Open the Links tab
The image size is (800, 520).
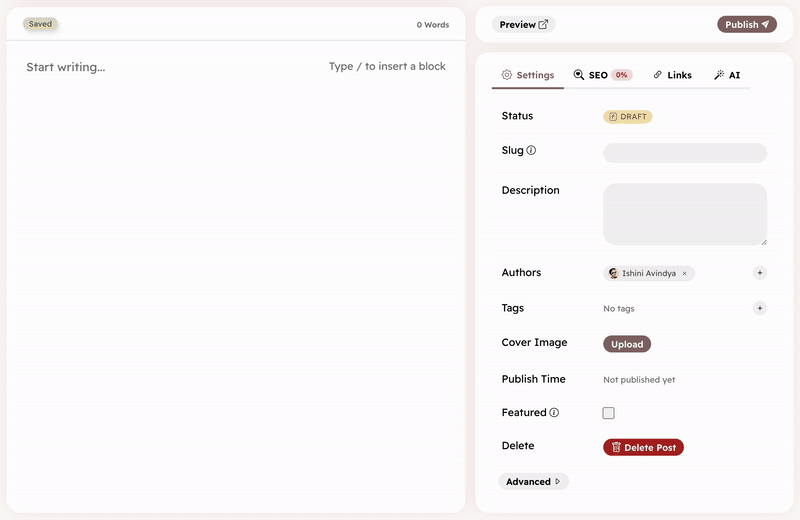tap(672, 75)
